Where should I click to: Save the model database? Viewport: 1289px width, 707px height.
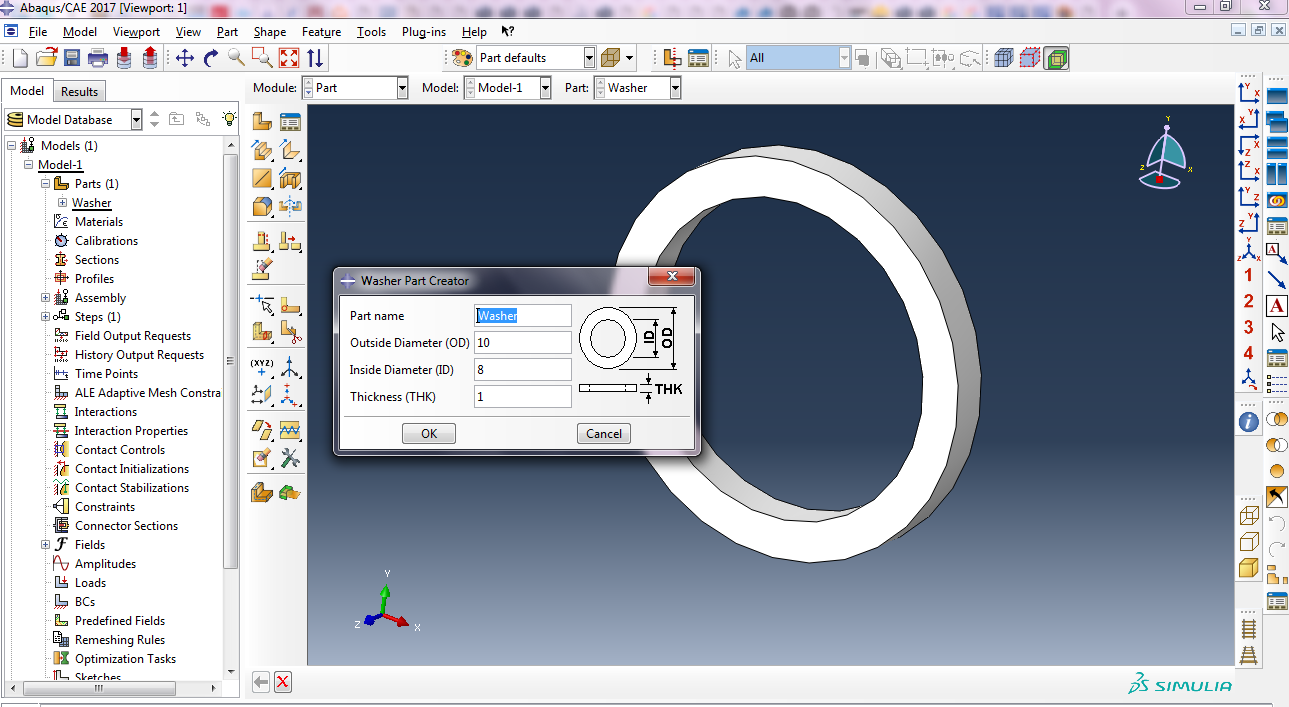pos(71,57)
